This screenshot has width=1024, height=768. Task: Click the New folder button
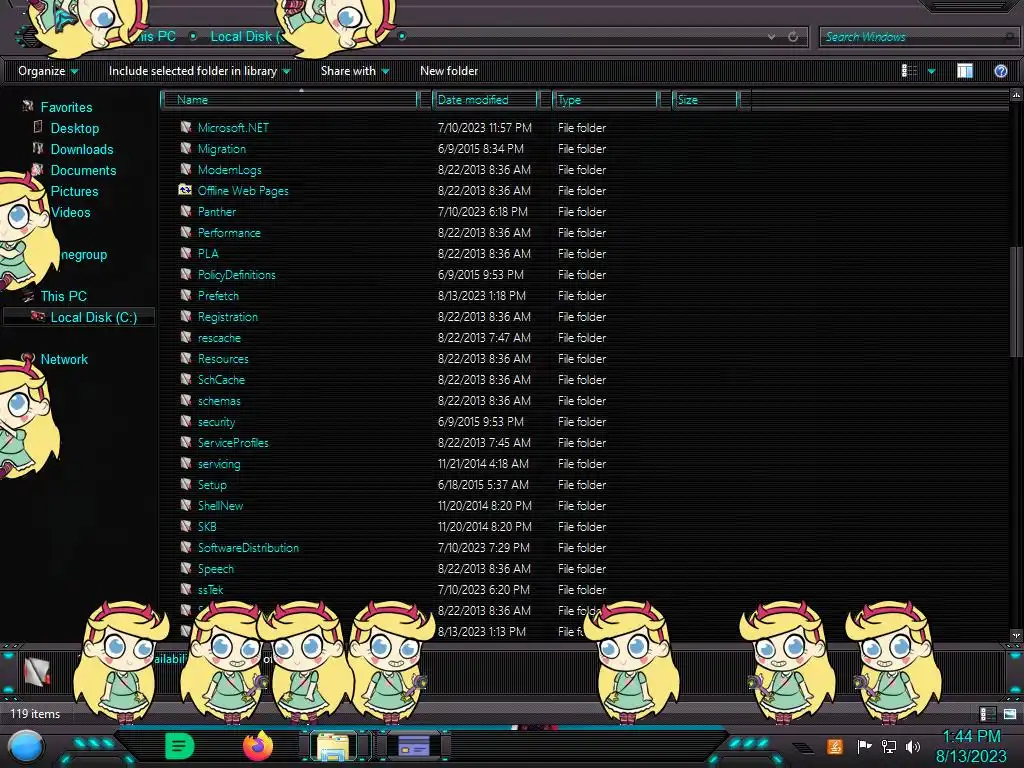(x=449, y=71)
